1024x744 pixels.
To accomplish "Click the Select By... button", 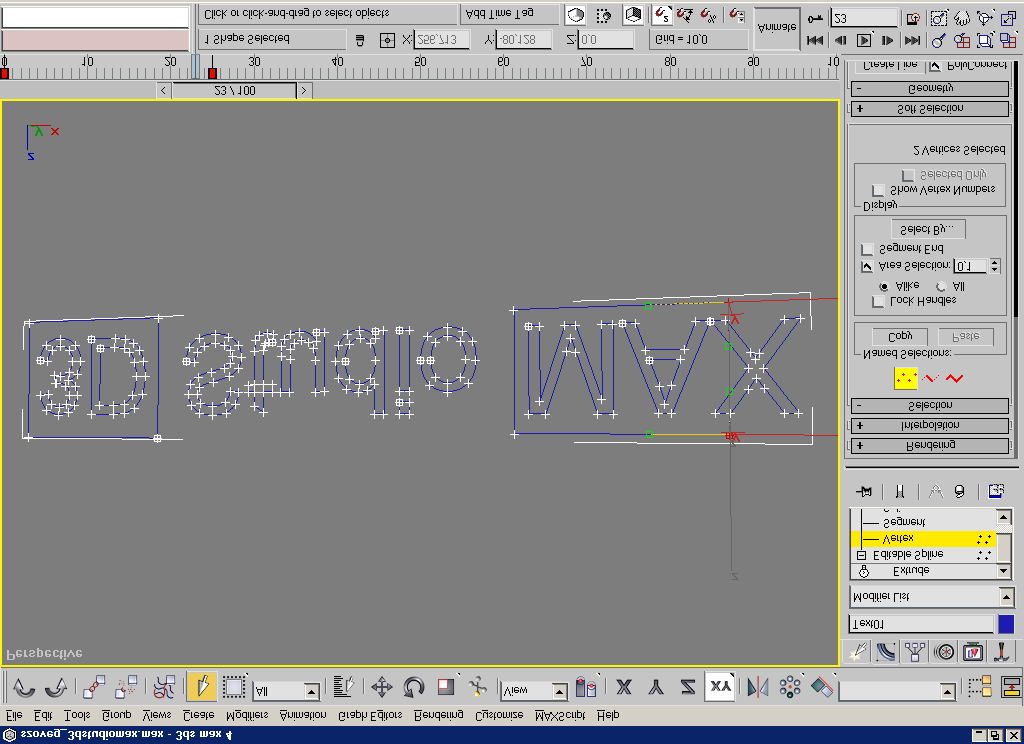I will coord(929,229).
